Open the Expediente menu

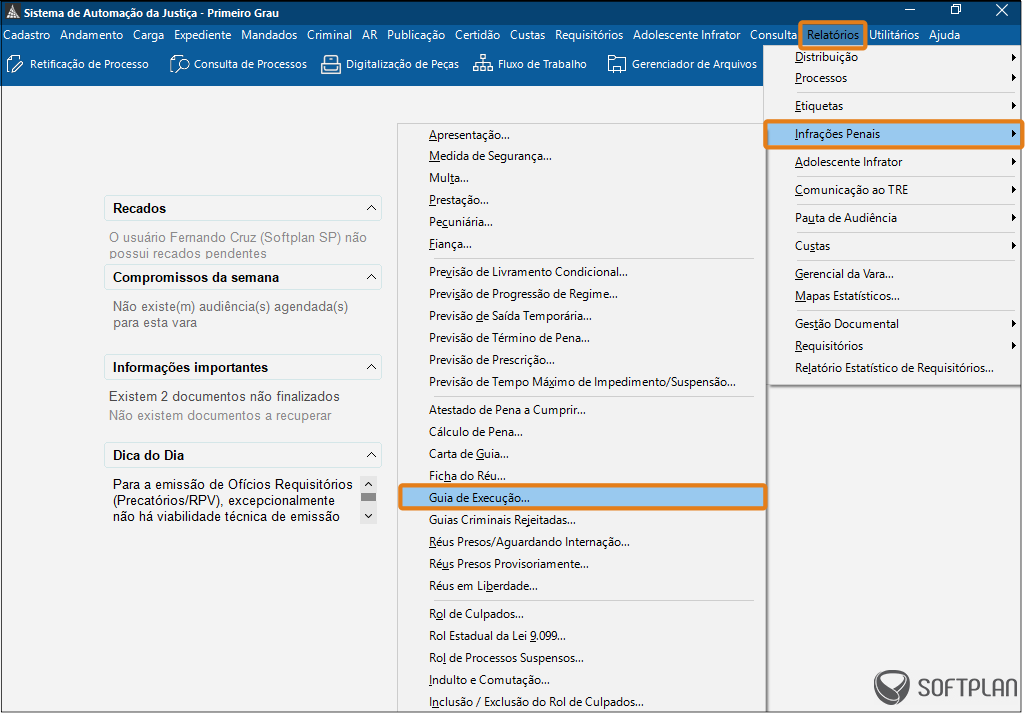point(203,35)
